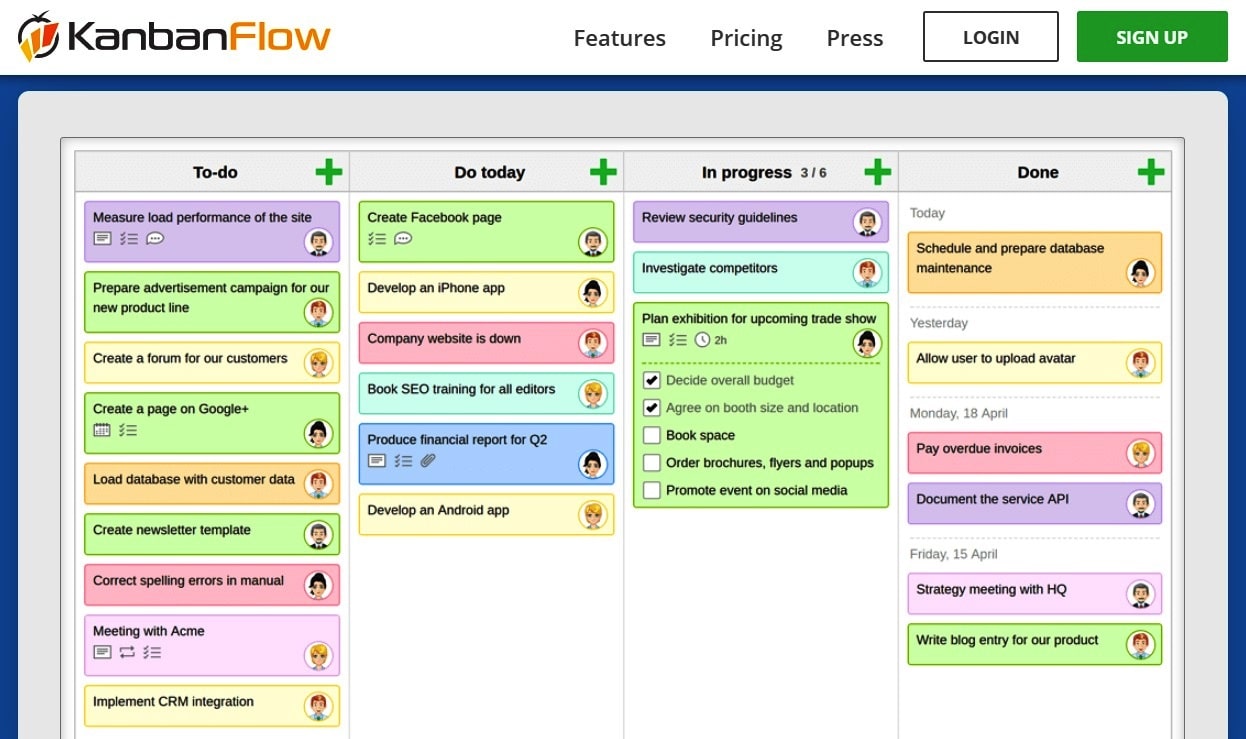Go to the Pricing page

746,38
